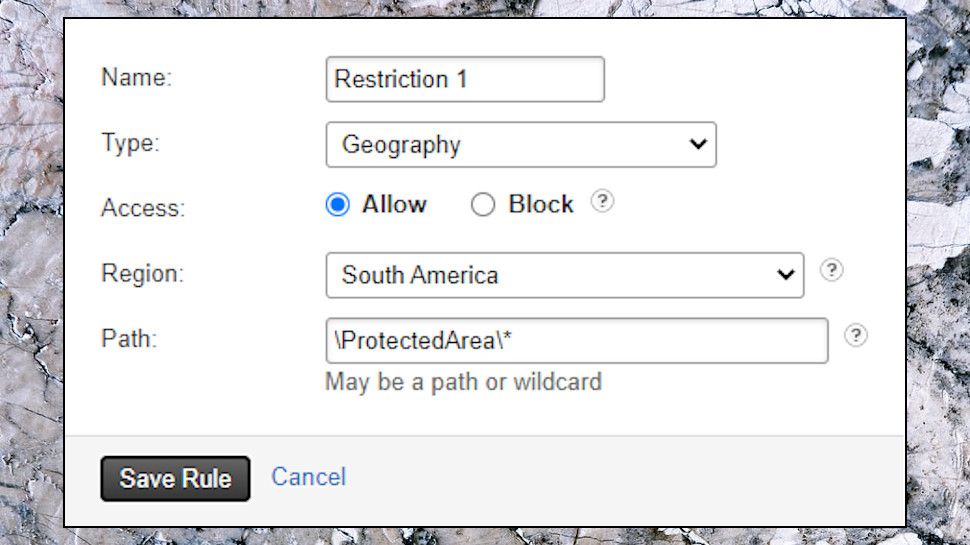Click the Name: field label

click(x=137, y=79)
